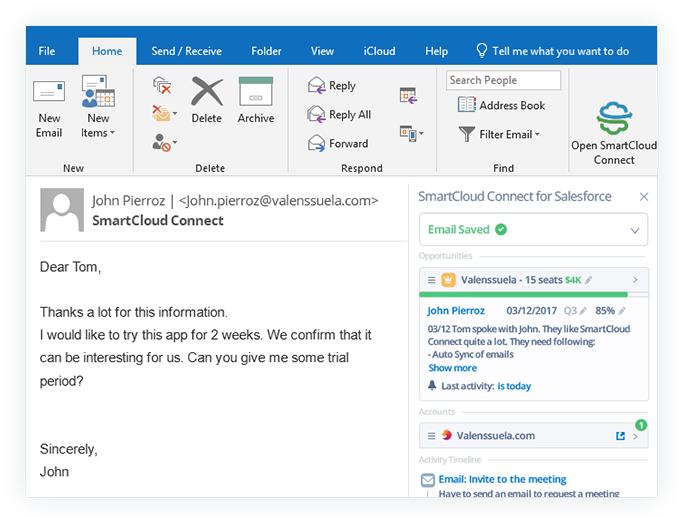Click Tell me what you want to do
Image resolution: width=683 pixels, height=523 pixels.
552,51
